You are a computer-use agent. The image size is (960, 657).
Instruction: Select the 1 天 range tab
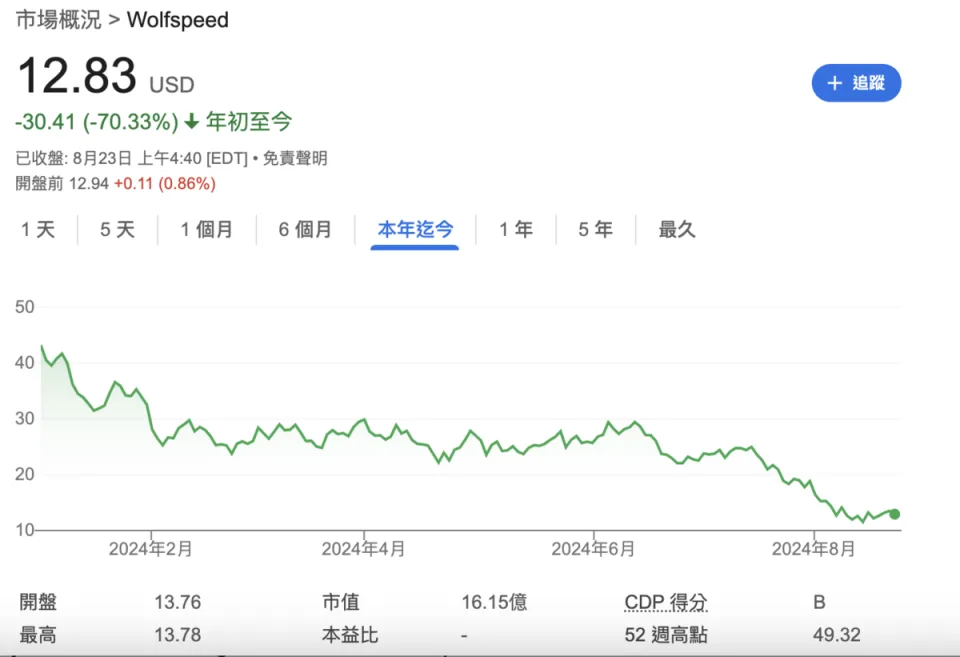tap(38, 230)
